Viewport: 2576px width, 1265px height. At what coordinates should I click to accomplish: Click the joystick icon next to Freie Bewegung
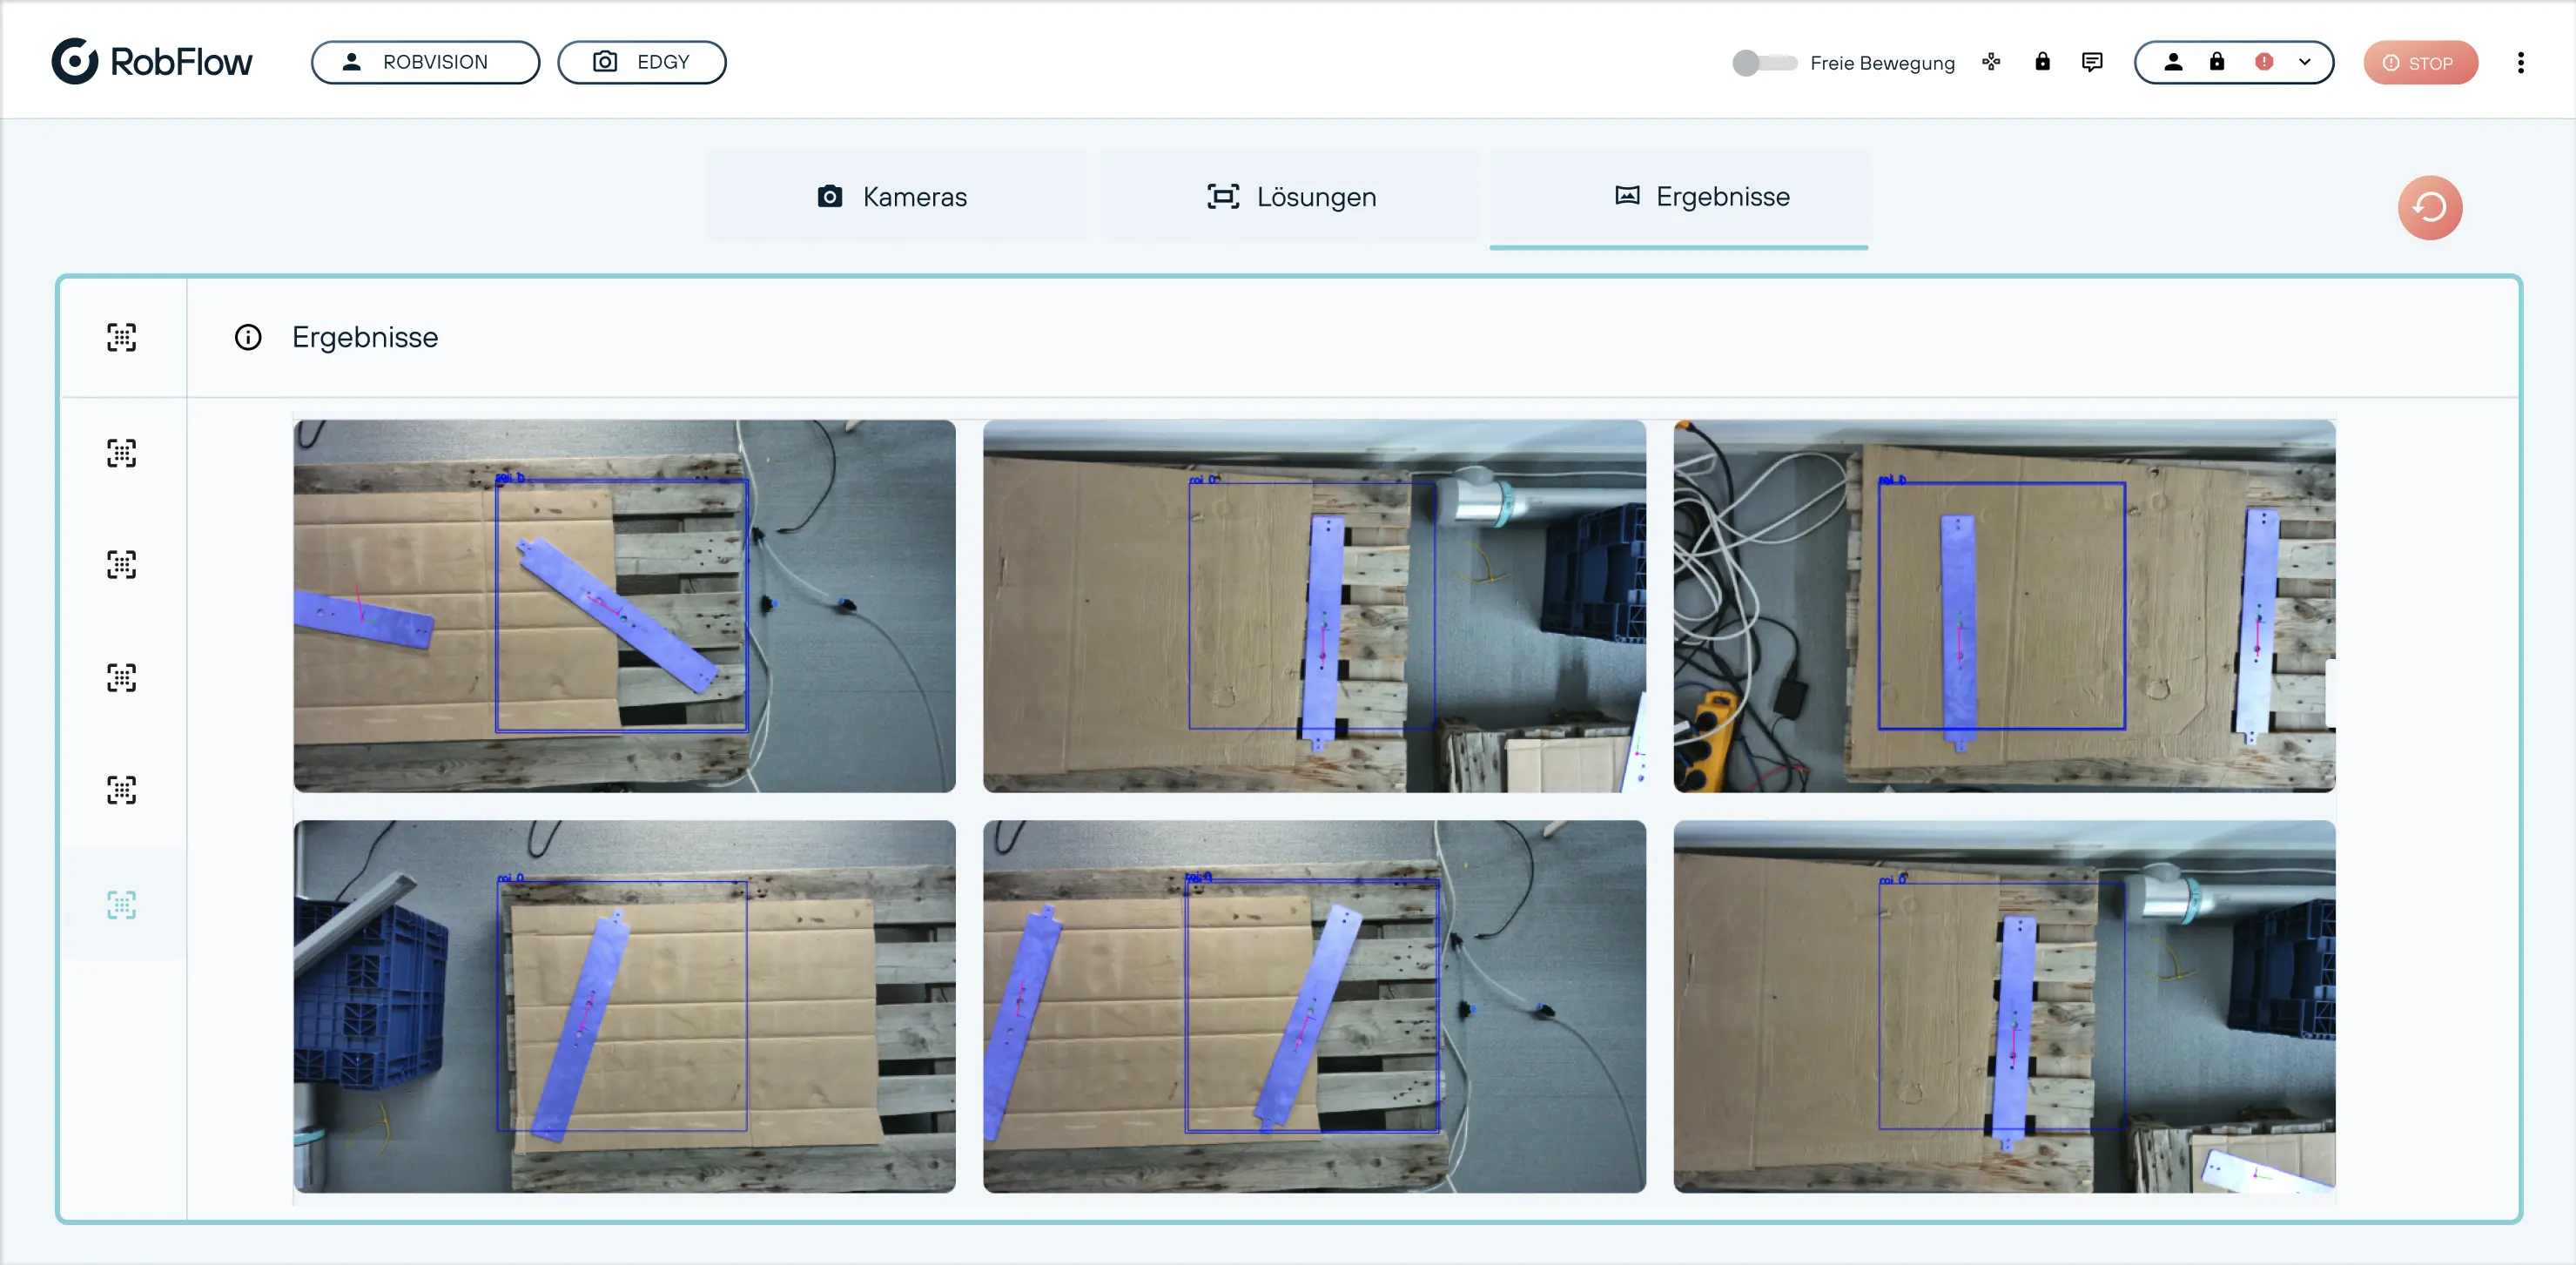tap(1991, 62)
